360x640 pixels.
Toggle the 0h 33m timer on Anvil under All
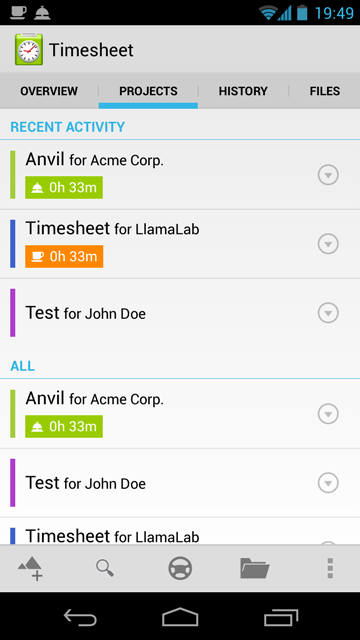point(64,426)
